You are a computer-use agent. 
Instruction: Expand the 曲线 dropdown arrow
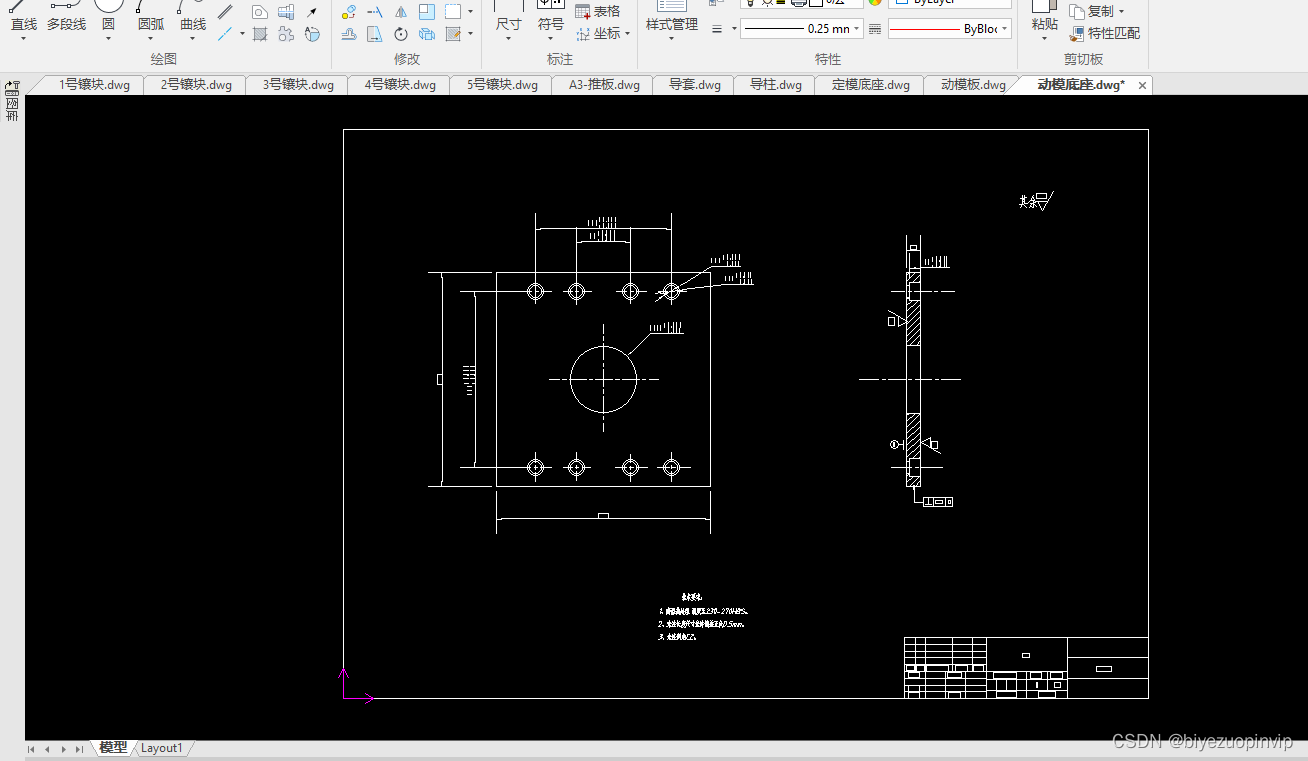click(x=193, y=39)
